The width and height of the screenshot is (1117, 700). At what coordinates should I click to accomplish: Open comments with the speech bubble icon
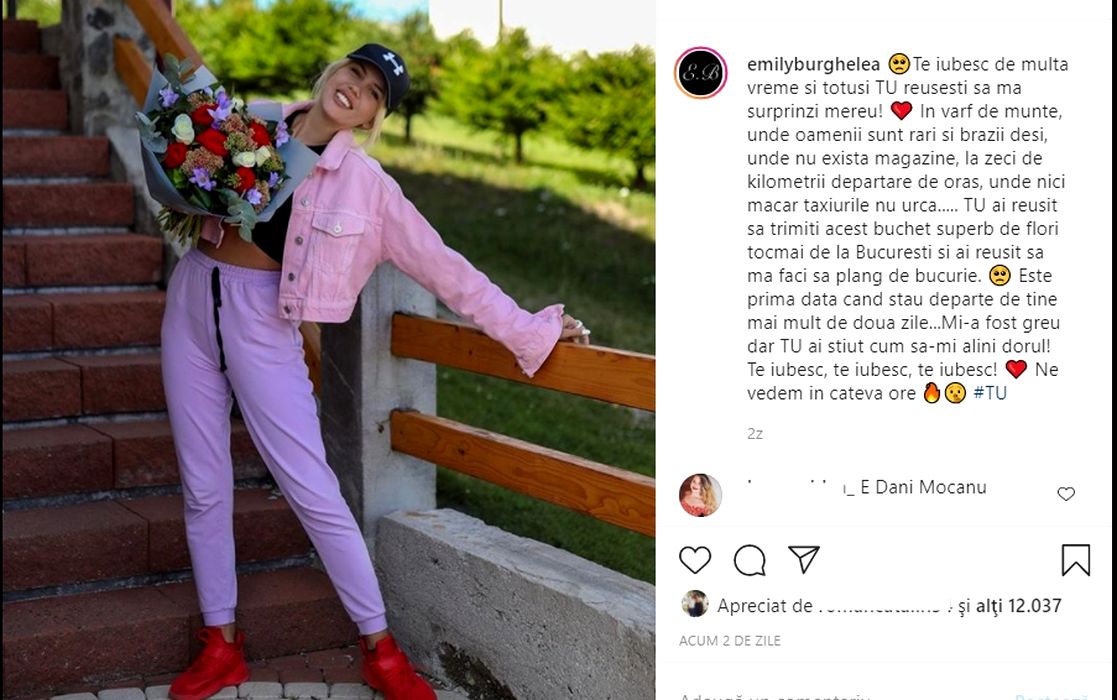point(749,560)
